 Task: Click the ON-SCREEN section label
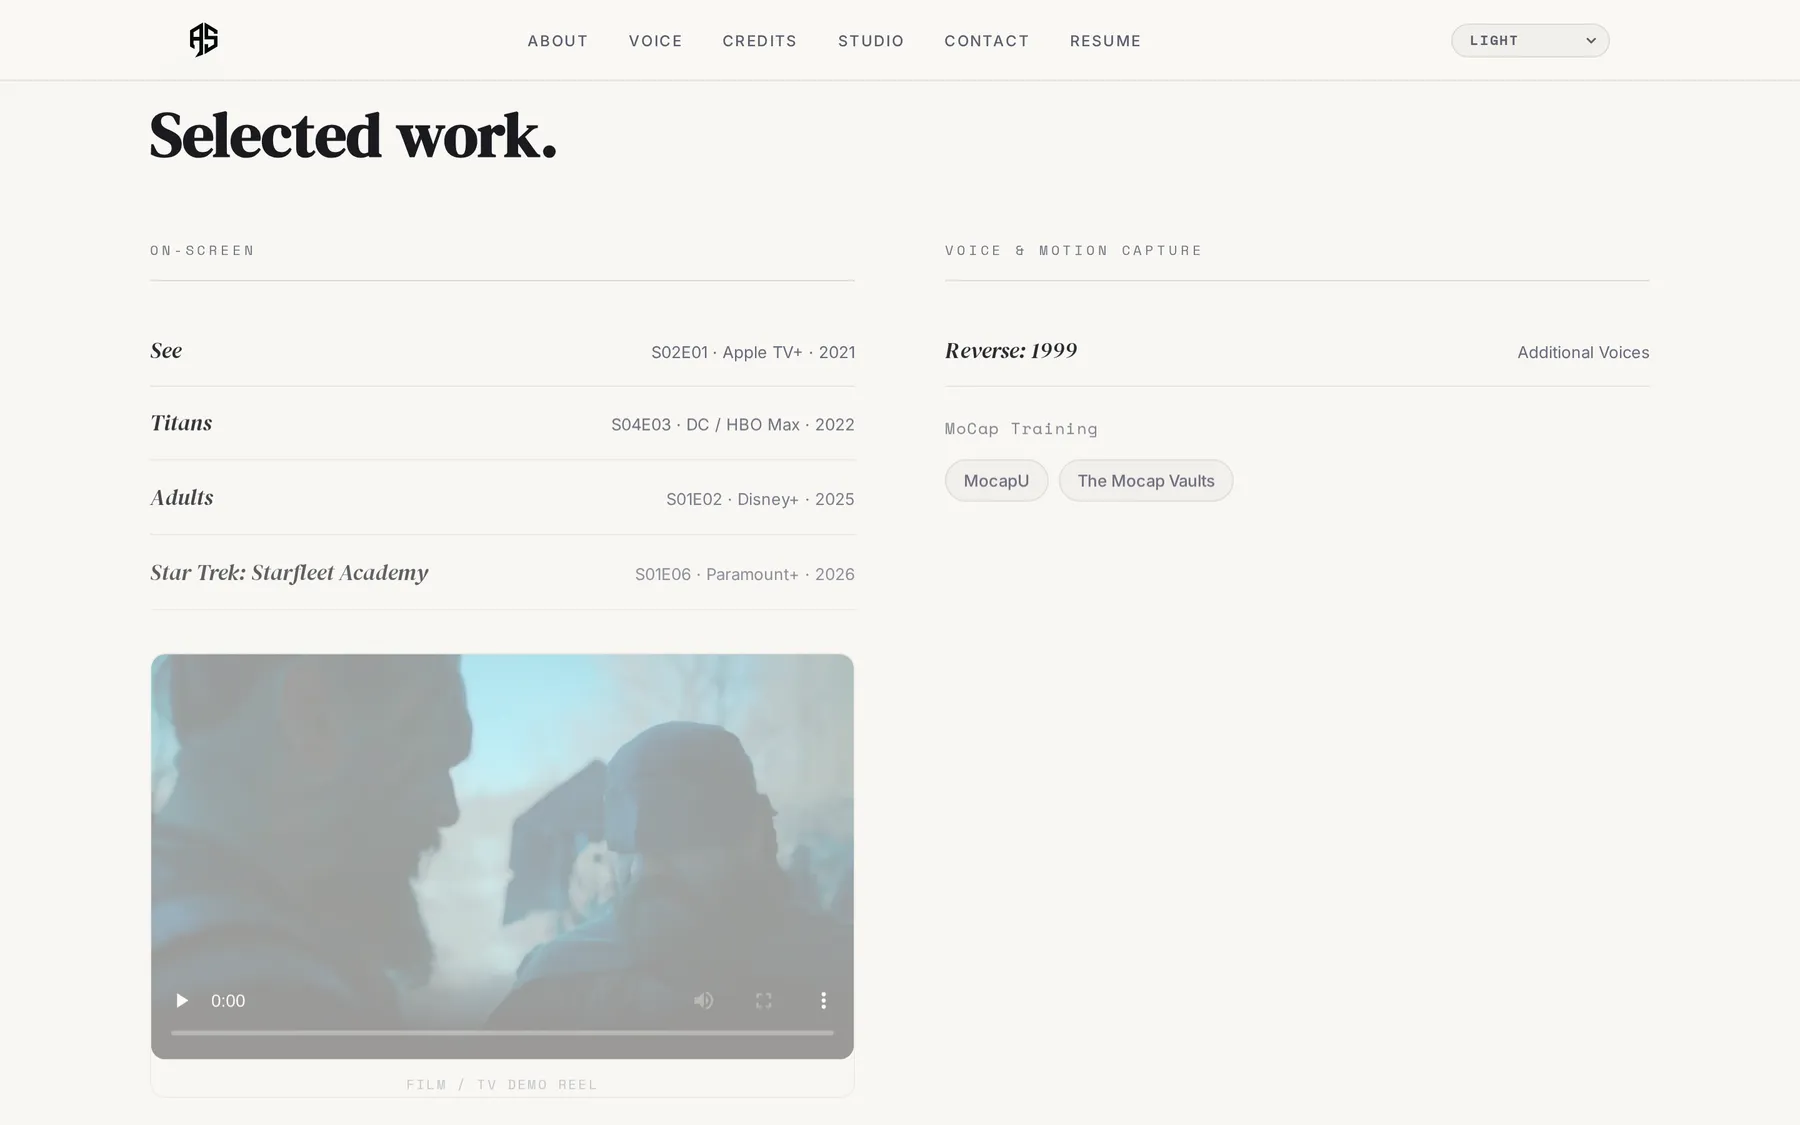203,250
